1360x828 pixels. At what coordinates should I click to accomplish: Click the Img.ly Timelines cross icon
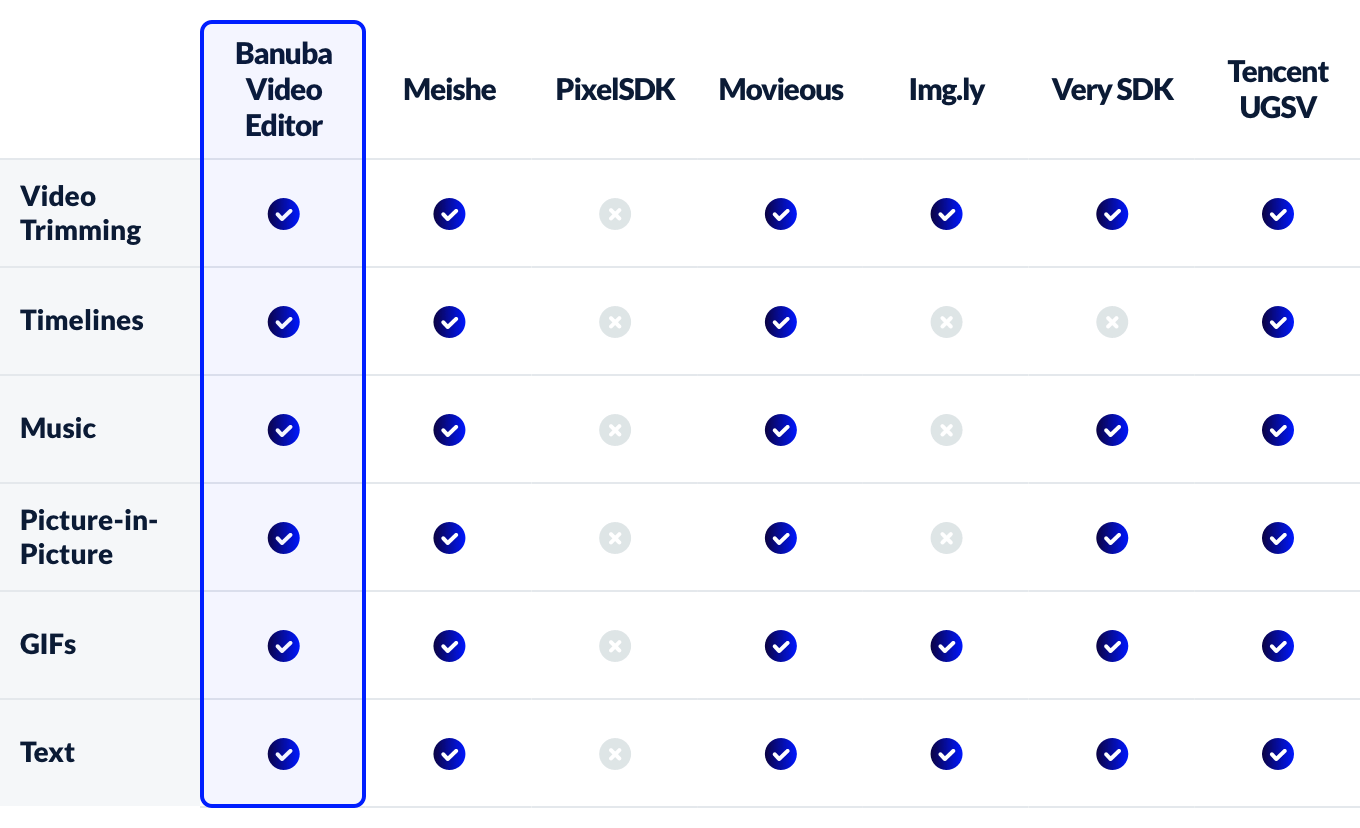click(x=946, y=322)
